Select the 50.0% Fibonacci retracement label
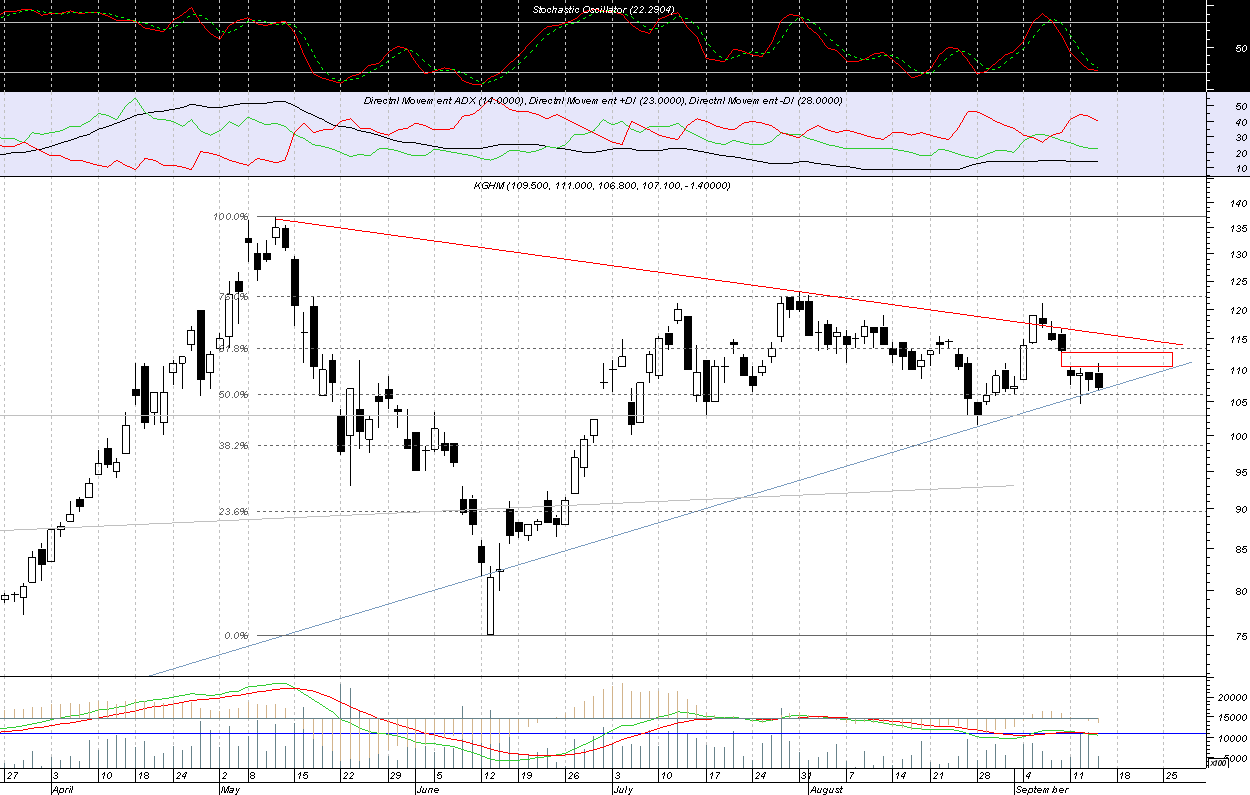 coord(232,394)
